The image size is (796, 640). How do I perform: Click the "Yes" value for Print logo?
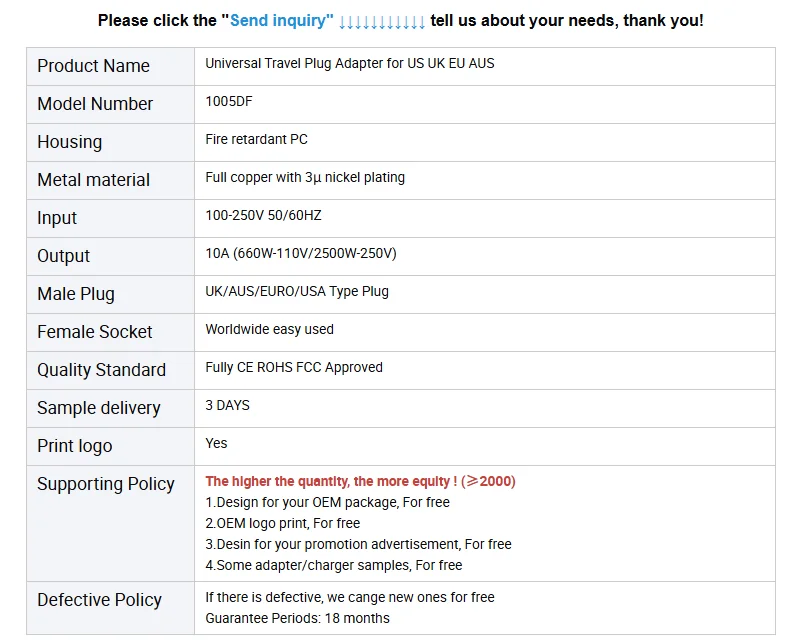(x=216, y=444)
